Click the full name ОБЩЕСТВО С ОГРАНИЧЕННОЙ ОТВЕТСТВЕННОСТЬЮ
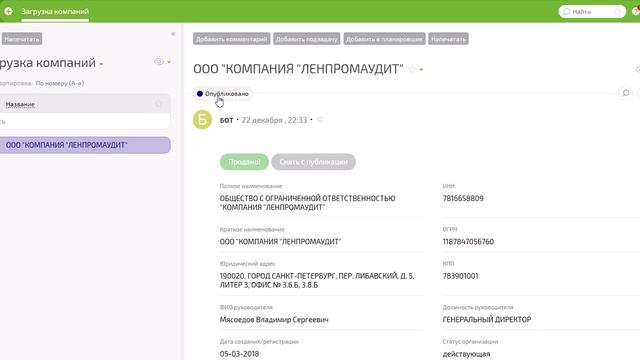The image size is (640, 360). [x=307, y=203]
